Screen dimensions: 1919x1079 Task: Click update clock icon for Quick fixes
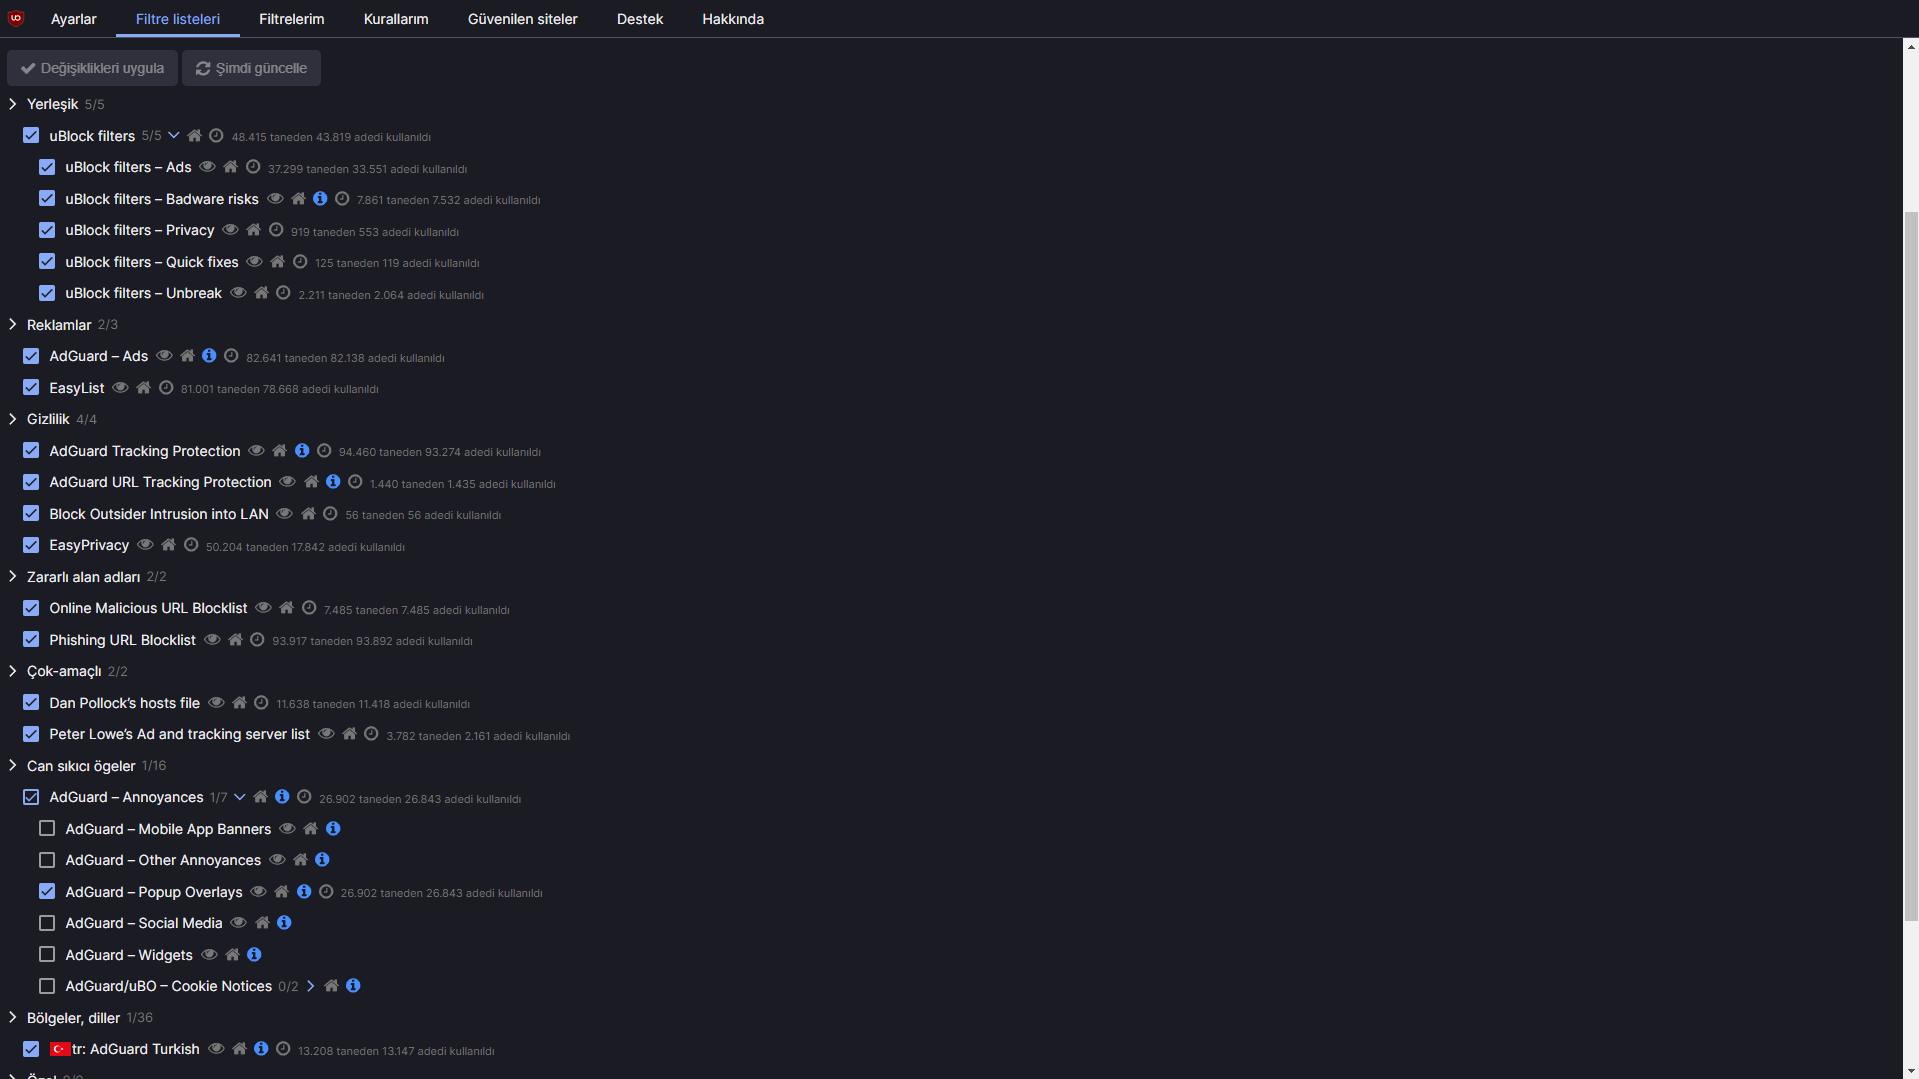coord(300,262)
